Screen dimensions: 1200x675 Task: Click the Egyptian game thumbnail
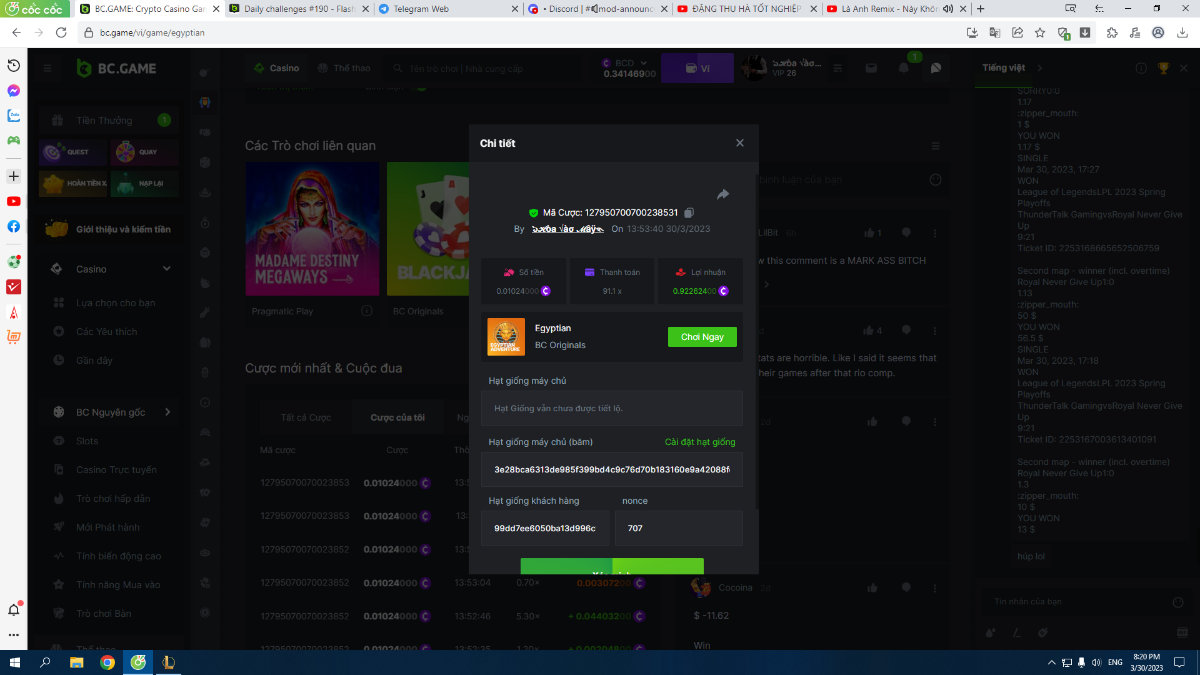click(x=506, y=337)
